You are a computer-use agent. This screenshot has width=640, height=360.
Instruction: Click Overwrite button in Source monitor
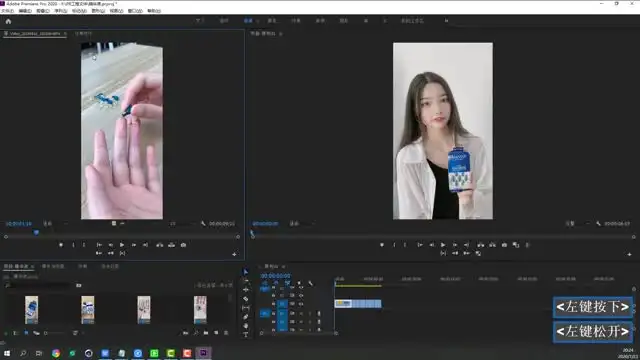coord(171,245)
